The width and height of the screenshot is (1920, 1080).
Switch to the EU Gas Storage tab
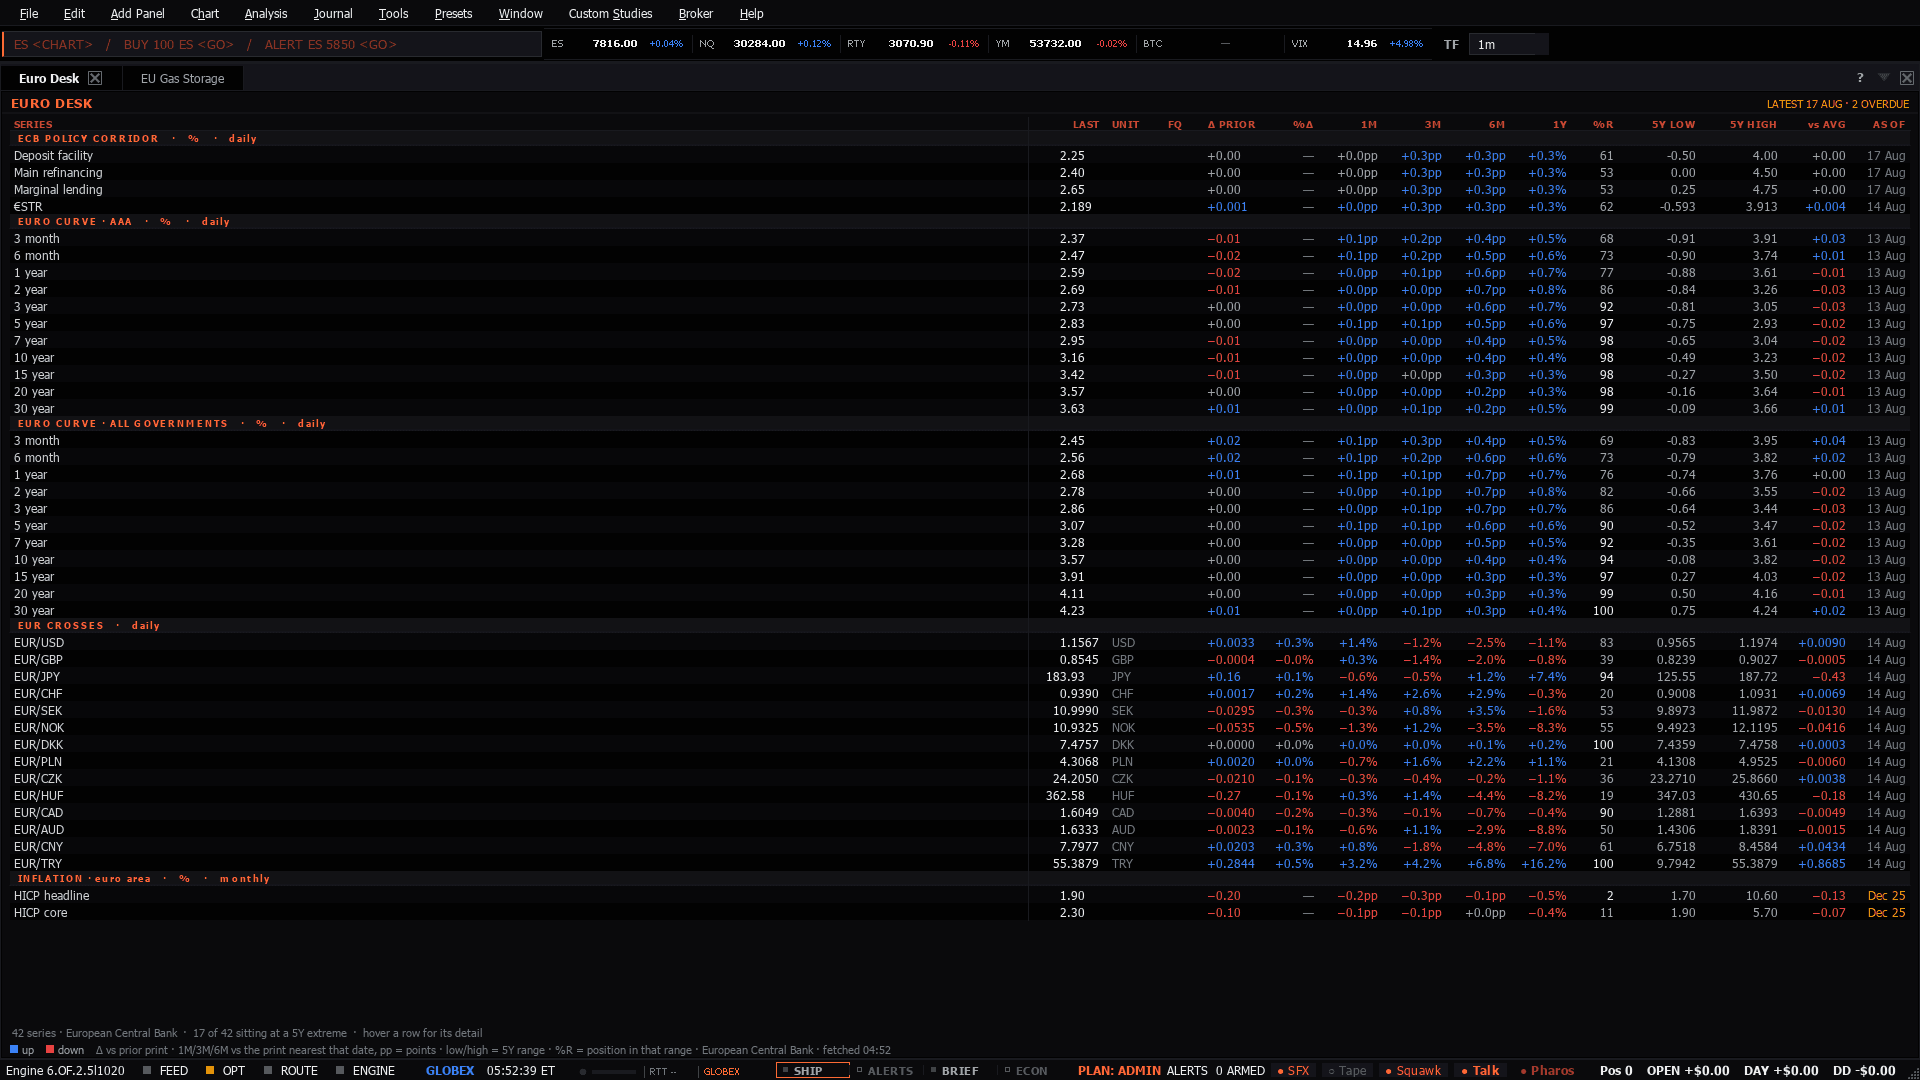182,78
